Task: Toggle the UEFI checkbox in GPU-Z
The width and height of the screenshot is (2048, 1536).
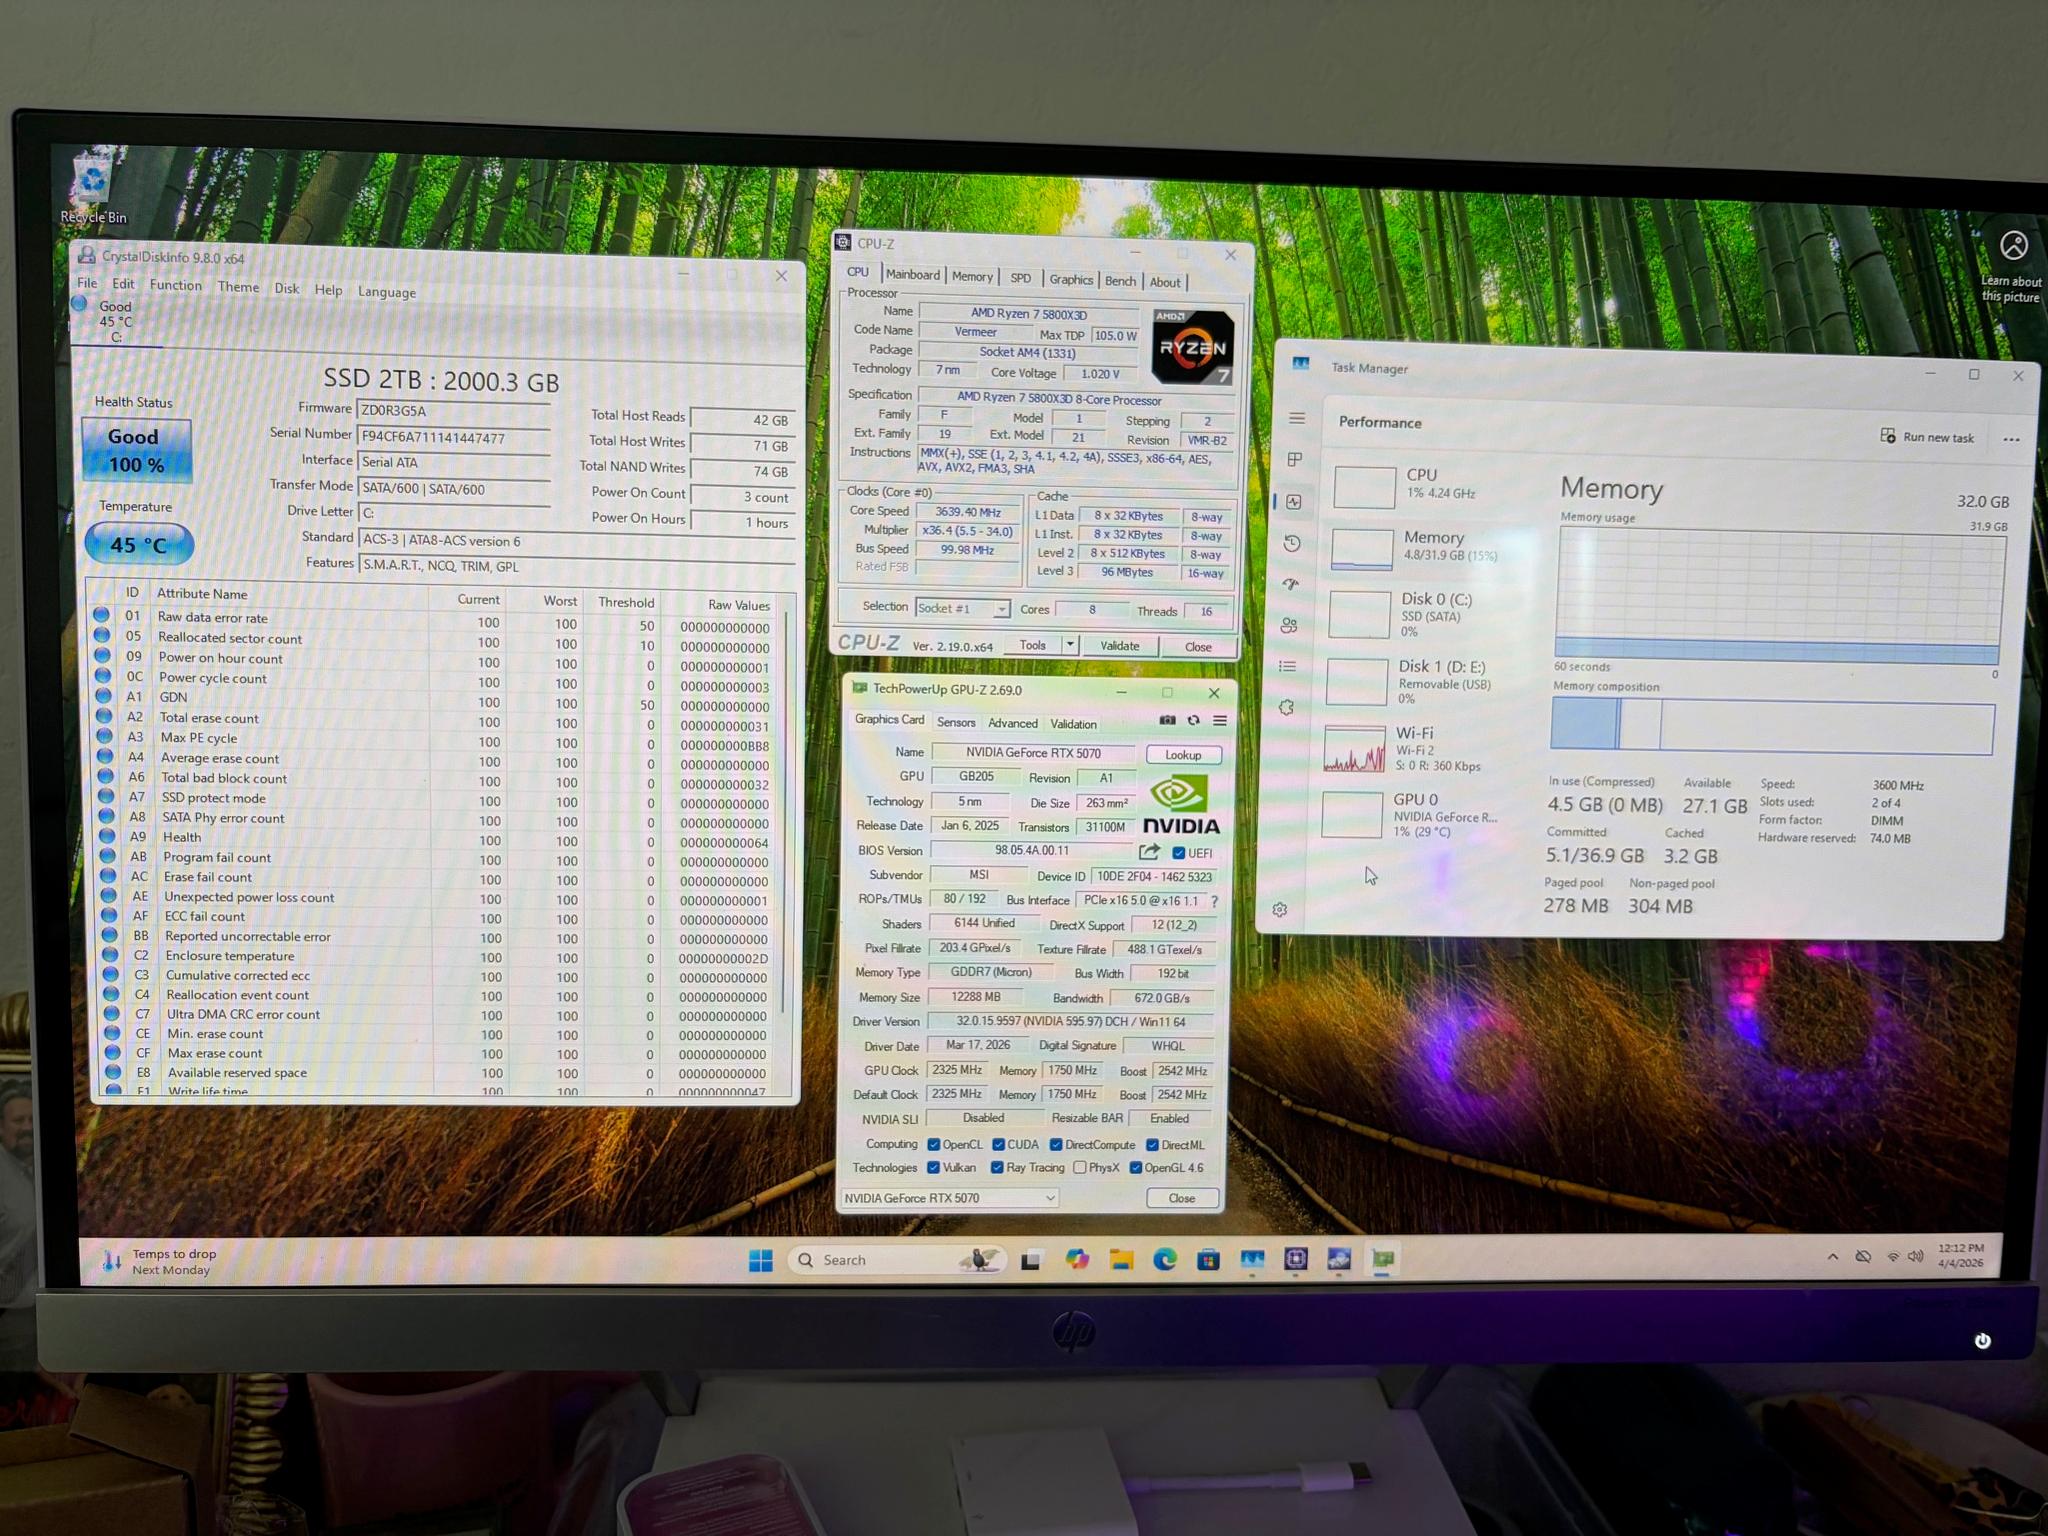Action: 1179,853
